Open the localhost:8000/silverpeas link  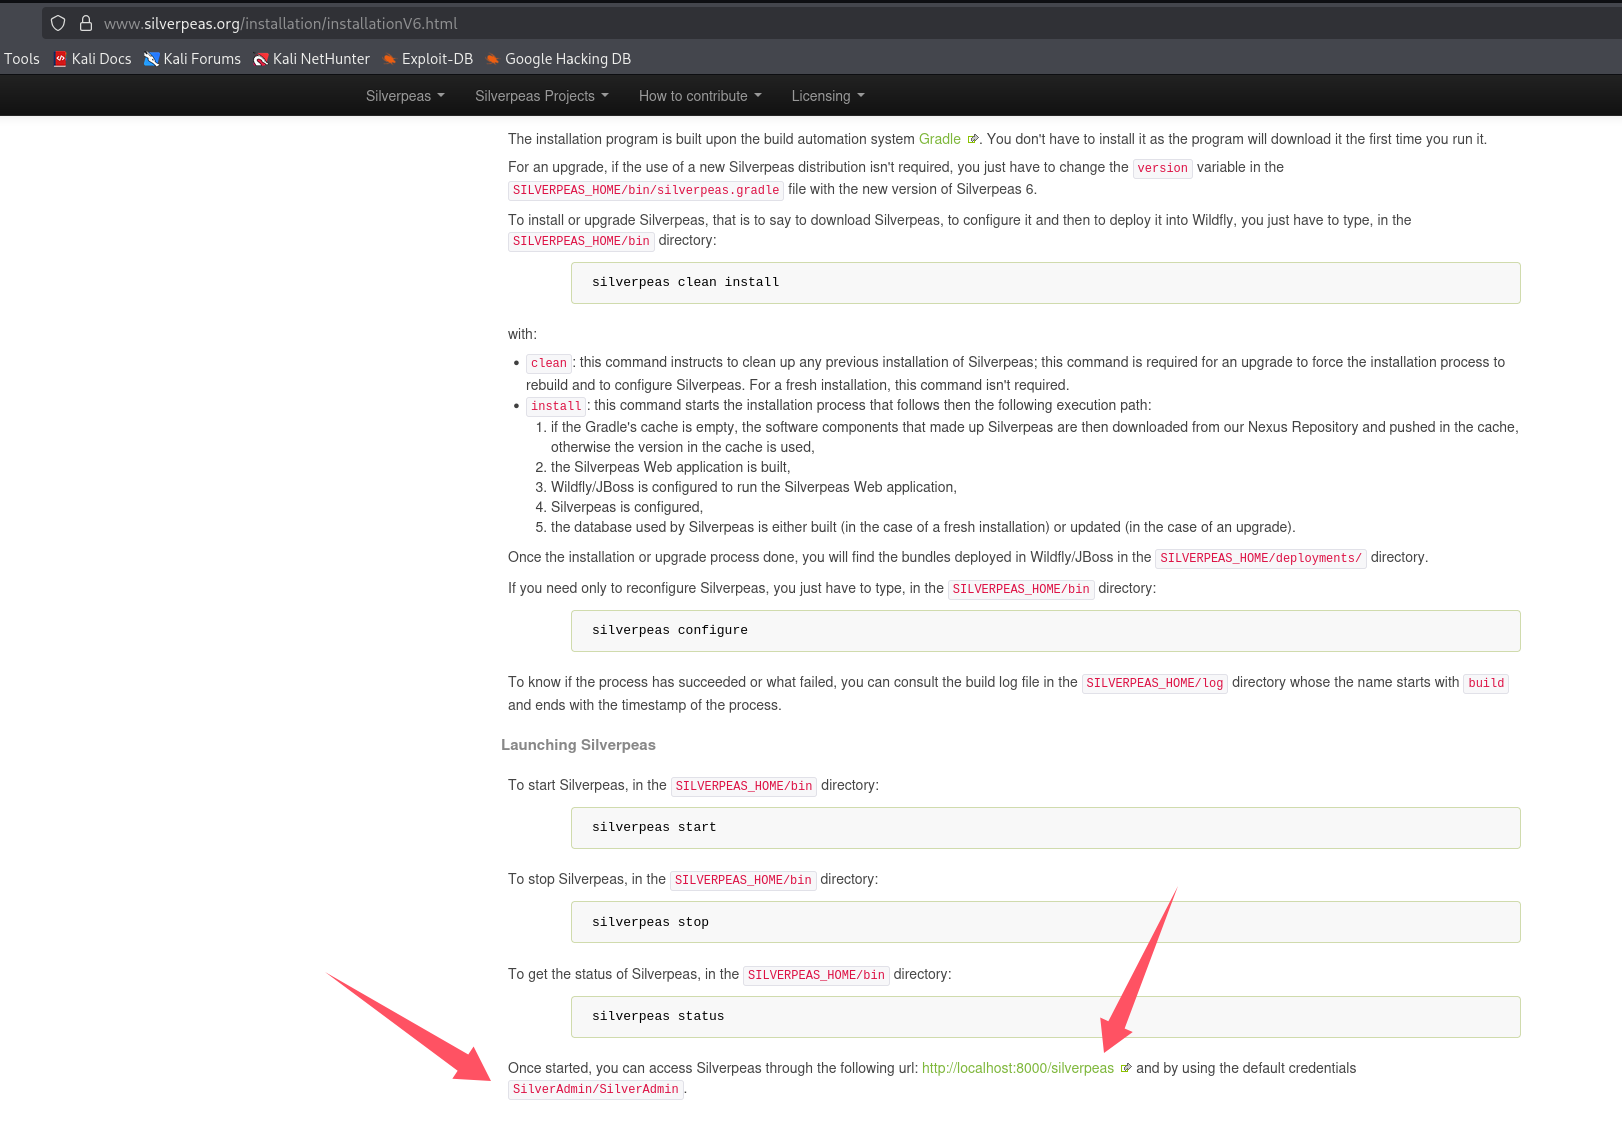(x=1017, y=1068)
